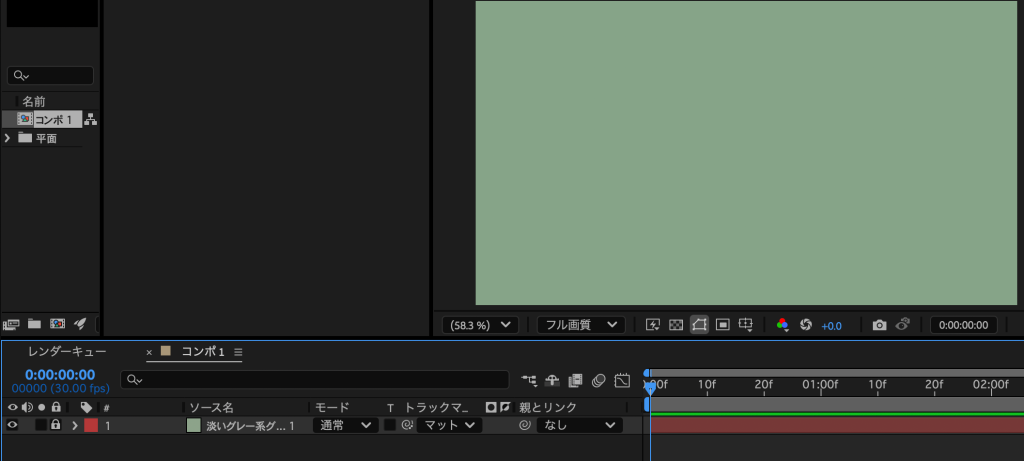
Task: Hide layer 1 with its eye icon
Action: [x=13, y=425]
